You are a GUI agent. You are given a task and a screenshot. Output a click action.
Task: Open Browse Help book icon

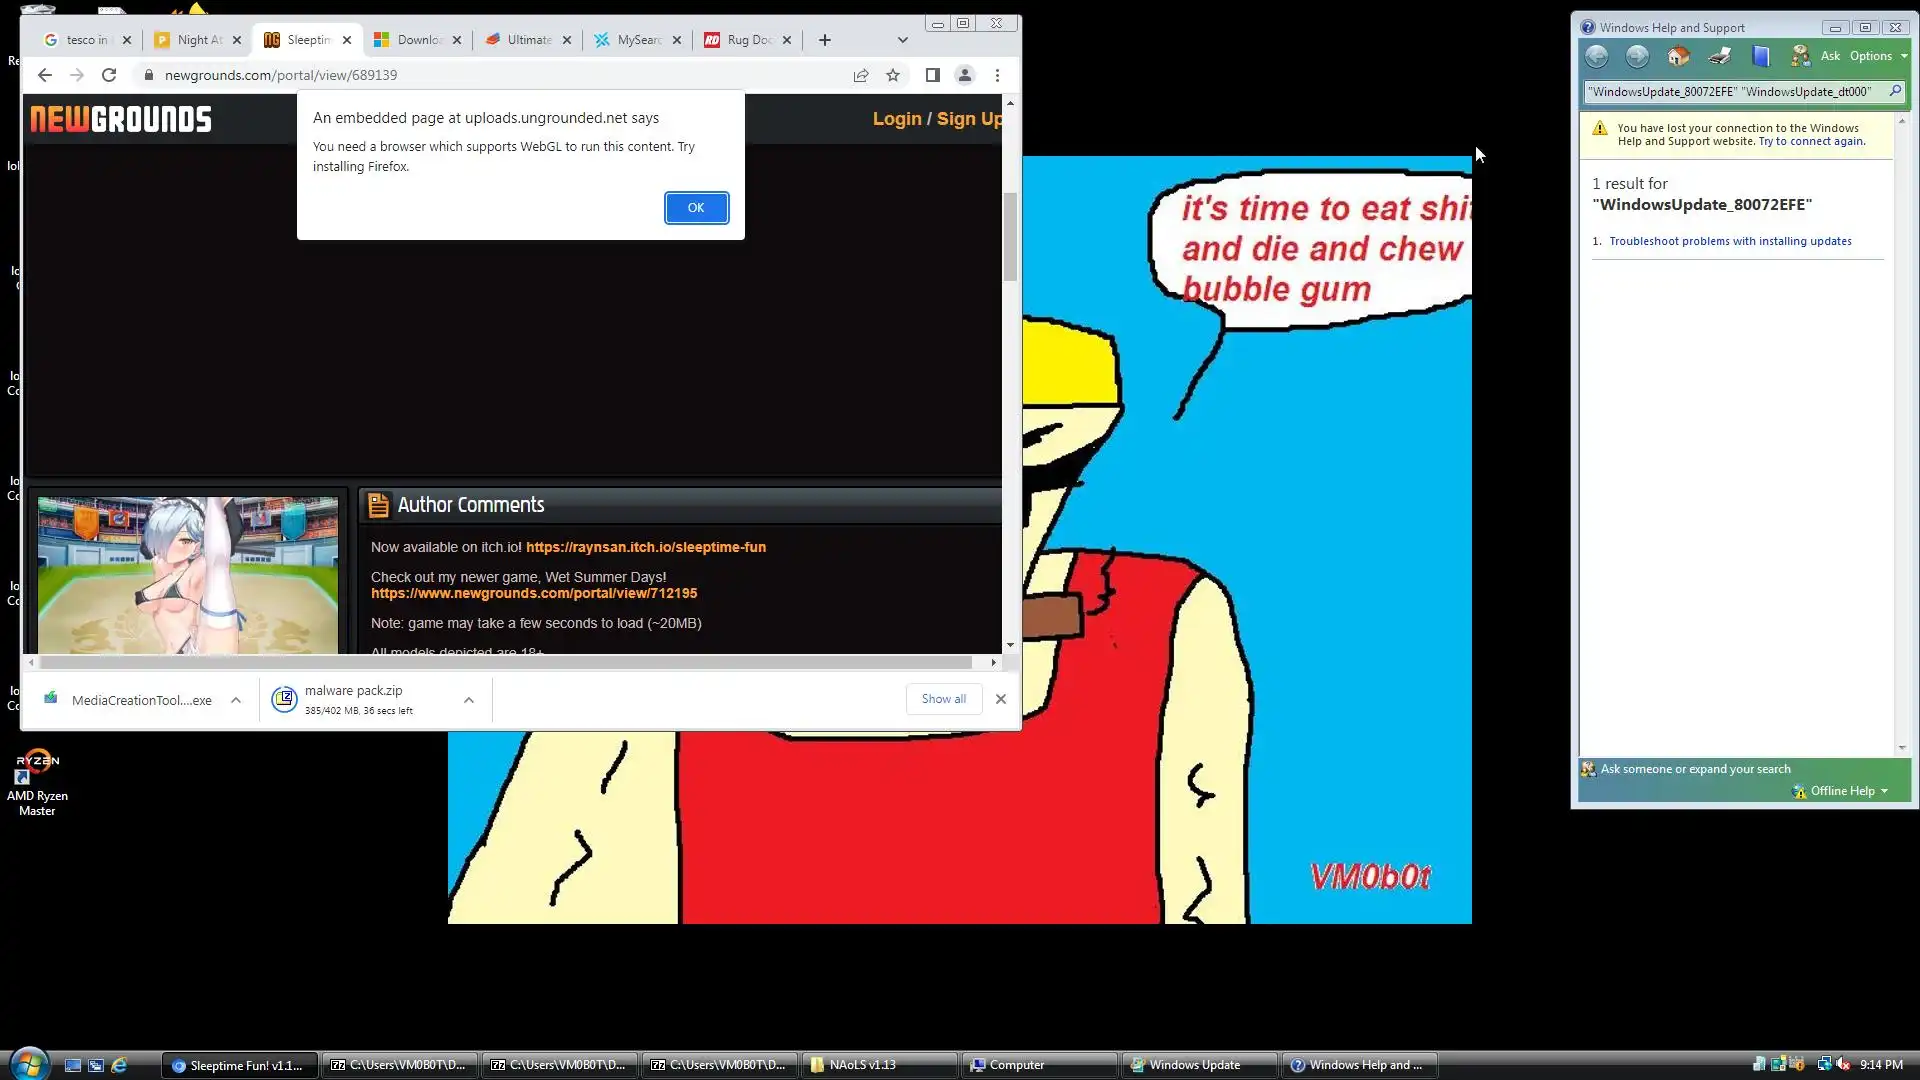click(x=1760, y=56)
